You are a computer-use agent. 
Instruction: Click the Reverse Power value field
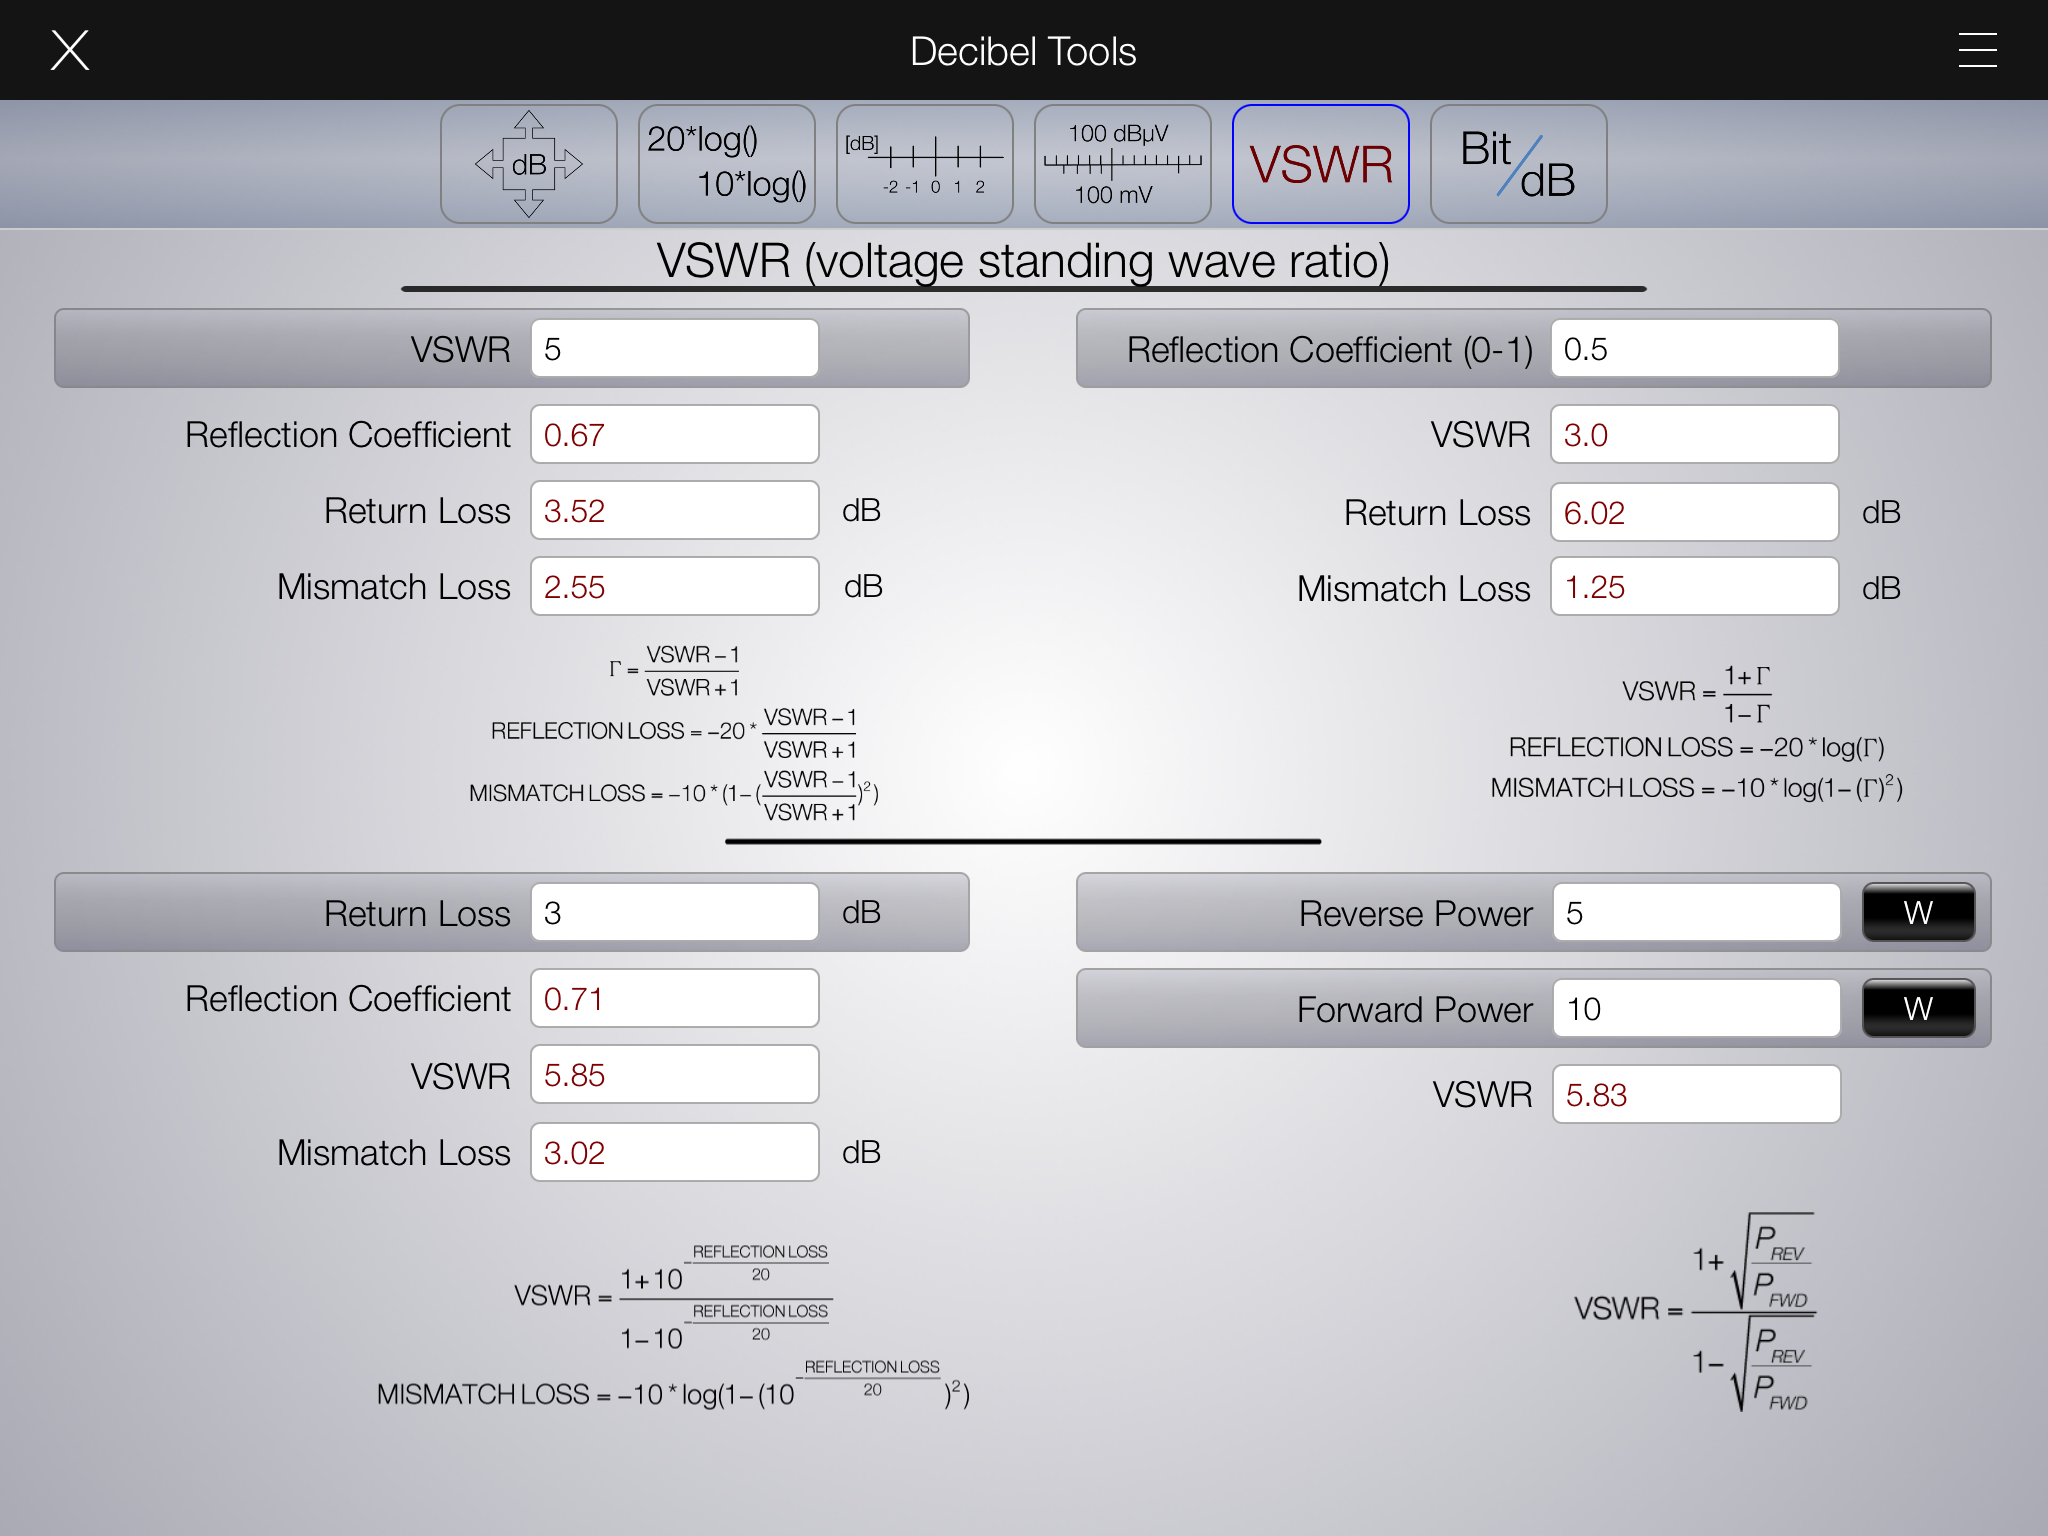(1696, 913)
